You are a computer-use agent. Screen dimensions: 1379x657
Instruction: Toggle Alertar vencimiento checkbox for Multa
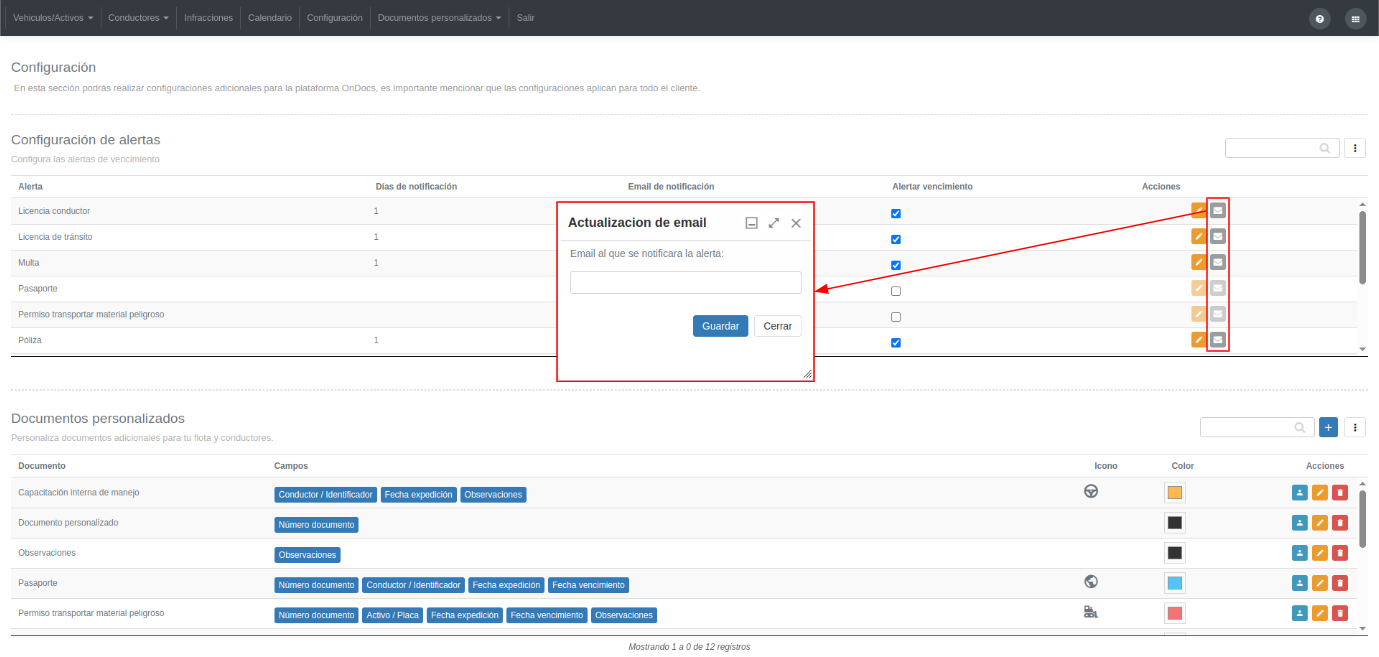coord(896,265)
